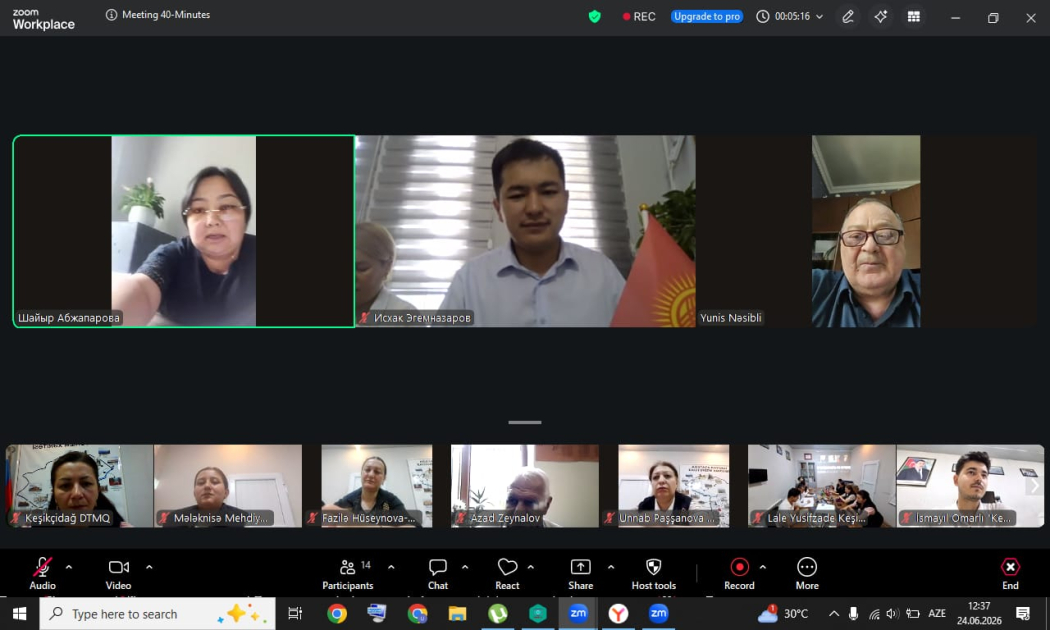Open the AI Companion sparkle icon

(881, 17)
